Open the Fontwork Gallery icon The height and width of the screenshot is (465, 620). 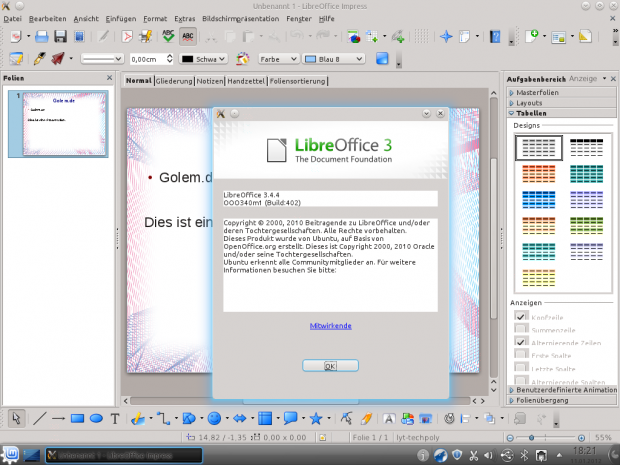pos(389,418)
